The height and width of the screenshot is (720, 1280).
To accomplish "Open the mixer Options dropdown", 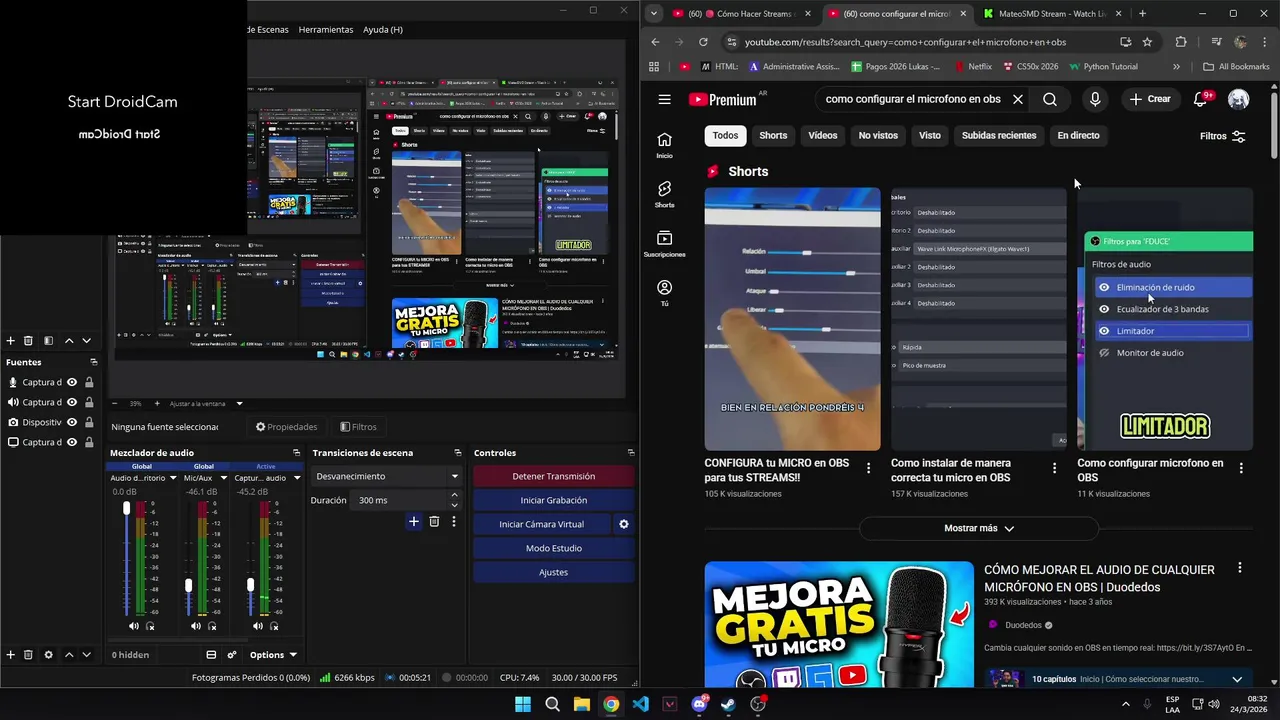I will point(273,655).
